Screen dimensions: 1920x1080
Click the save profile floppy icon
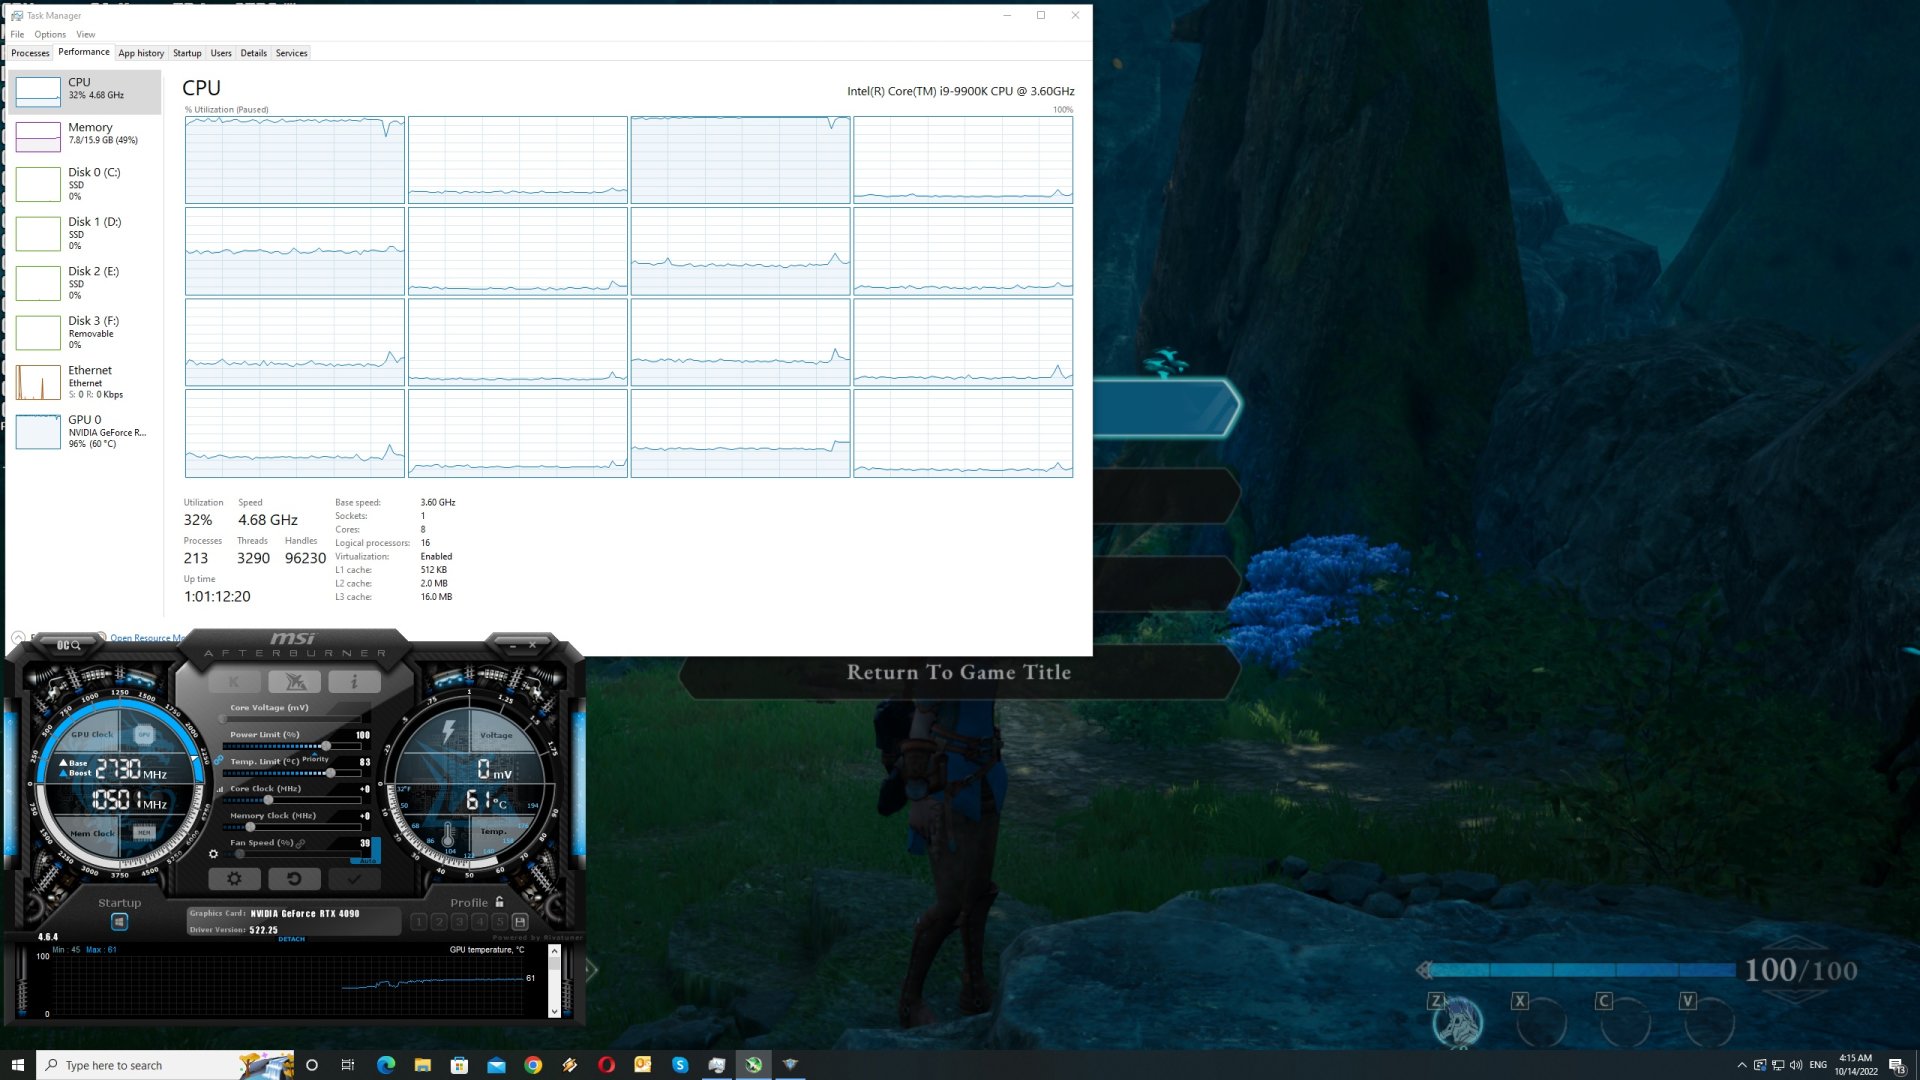tap(520, 922)
